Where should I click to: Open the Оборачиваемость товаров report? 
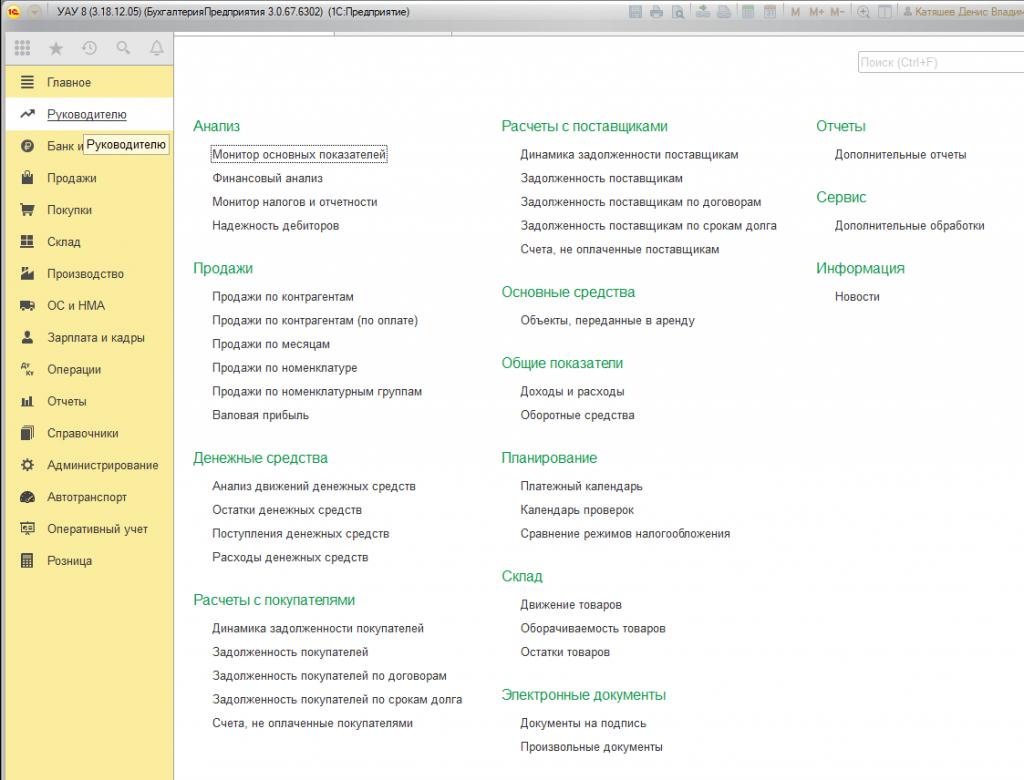(593, 628)
